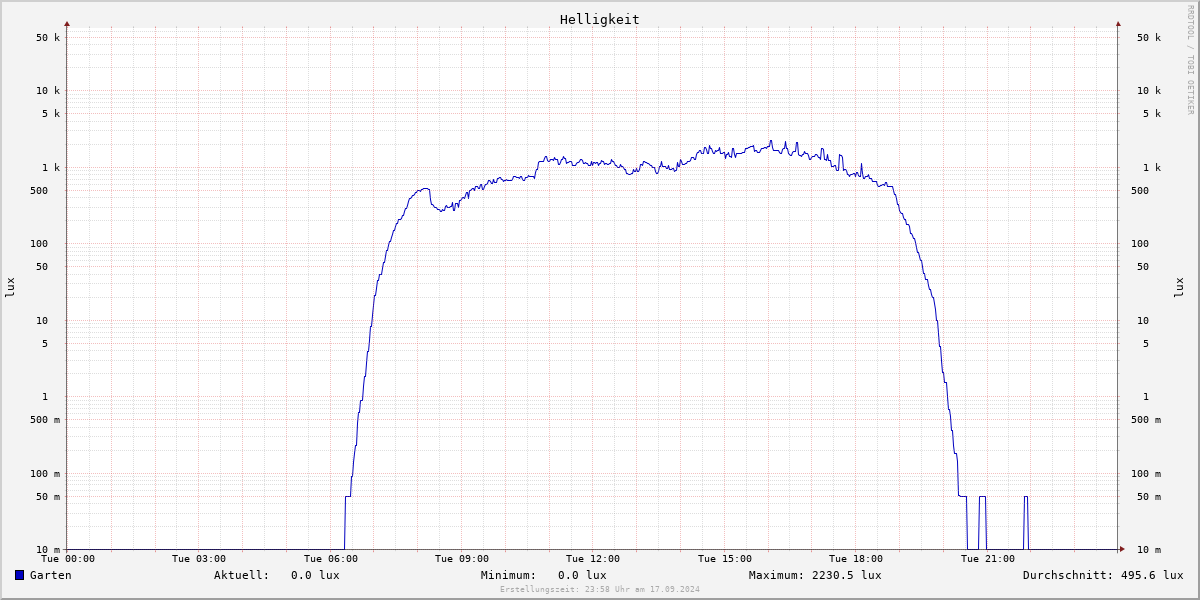Select the Garten legend label
1200x600 pixels.
coord(51,575)
